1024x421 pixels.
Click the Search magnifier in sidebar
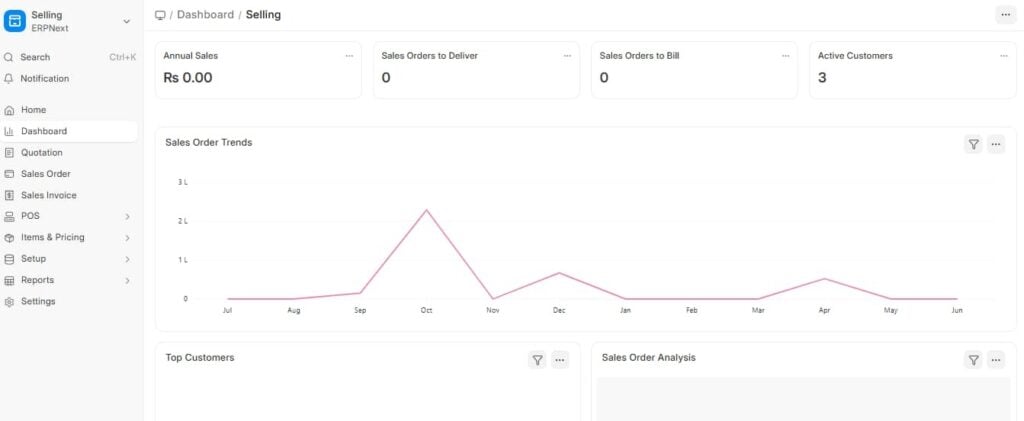pos(10,58)
